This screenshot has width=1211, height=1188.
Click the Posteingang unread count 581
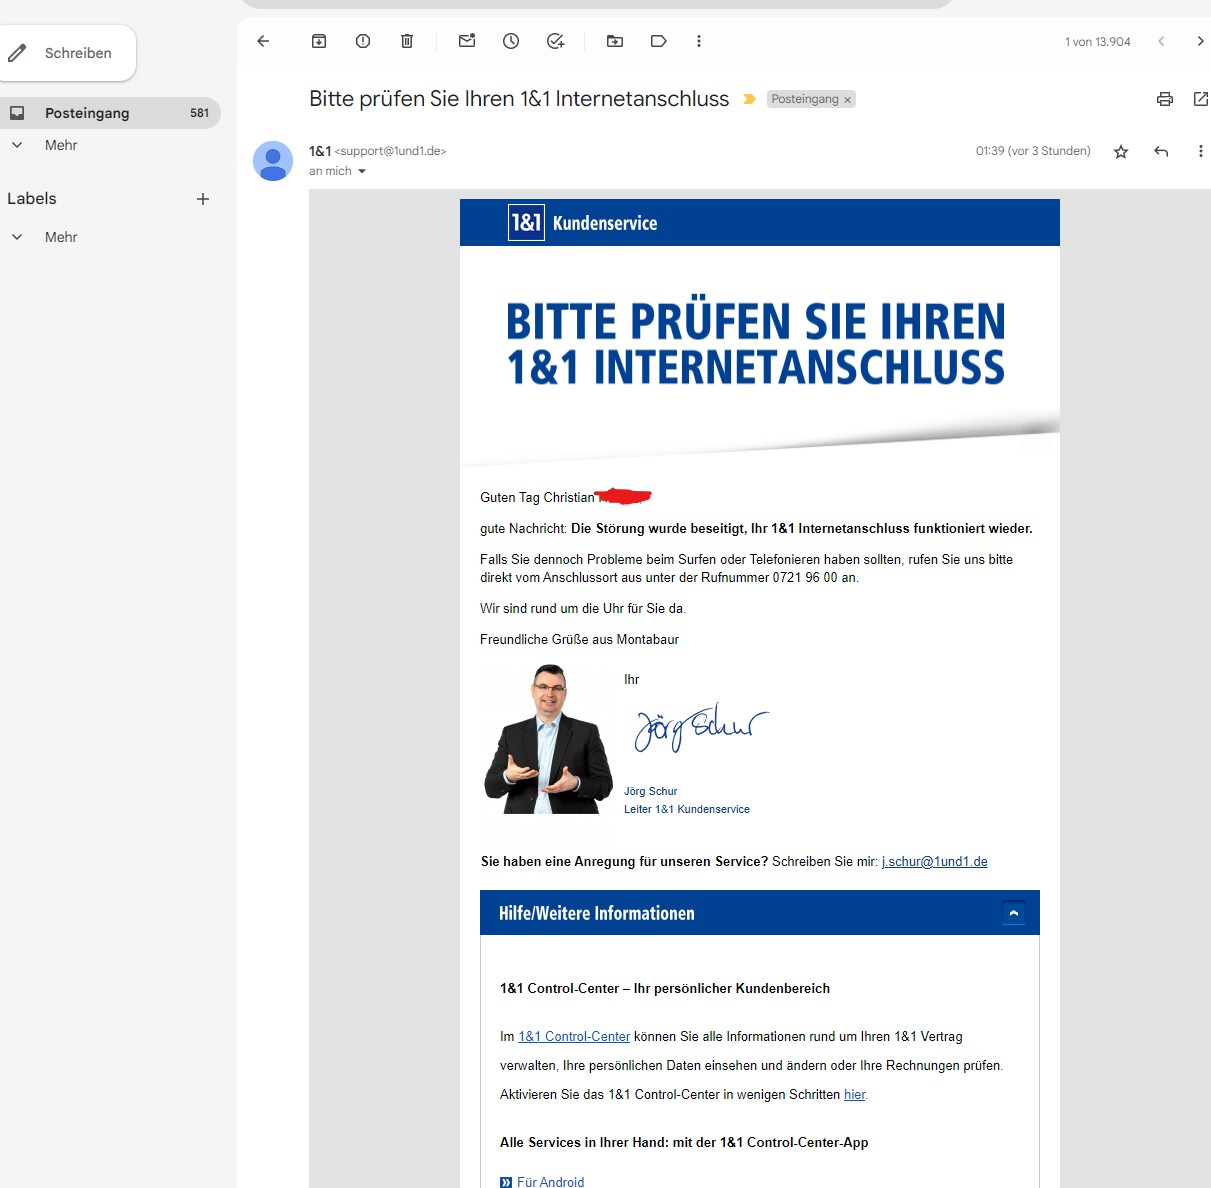pos(199,113)
